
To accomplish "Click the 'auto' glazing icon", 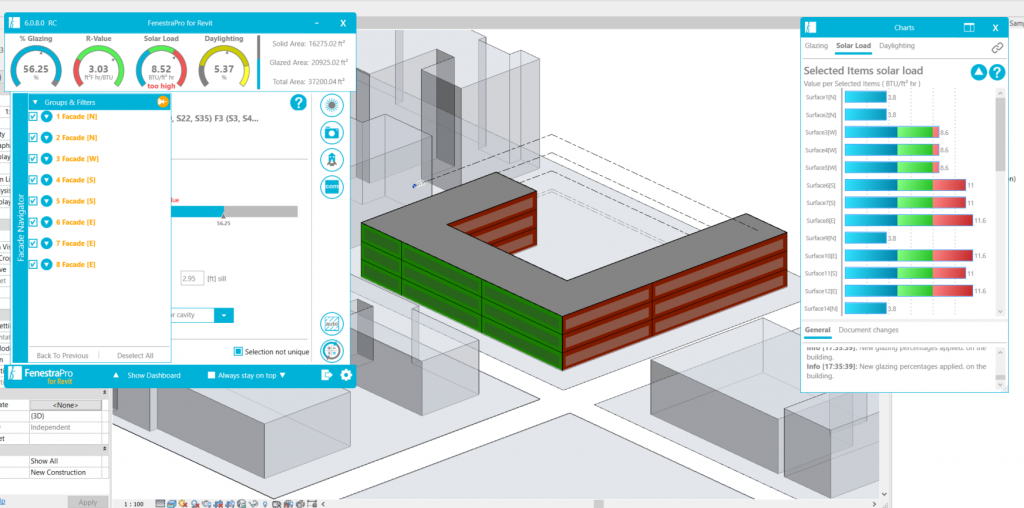I will pos(332,325).
